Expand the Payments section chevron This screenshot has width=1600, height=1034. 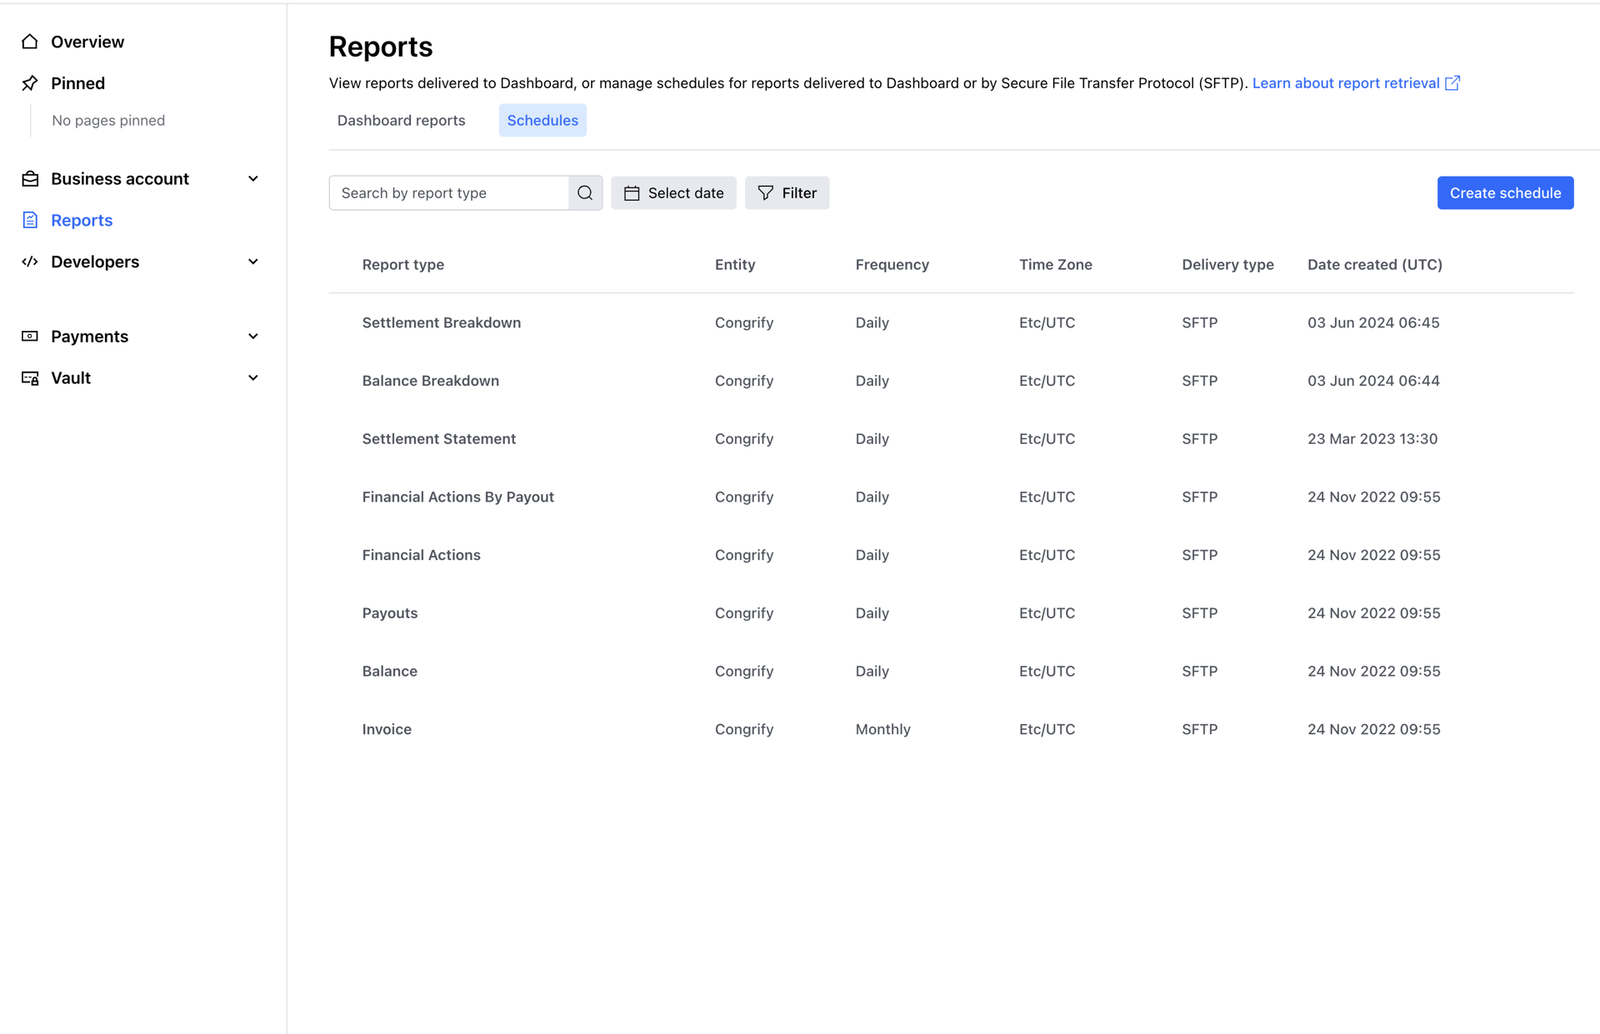[253, 336]
